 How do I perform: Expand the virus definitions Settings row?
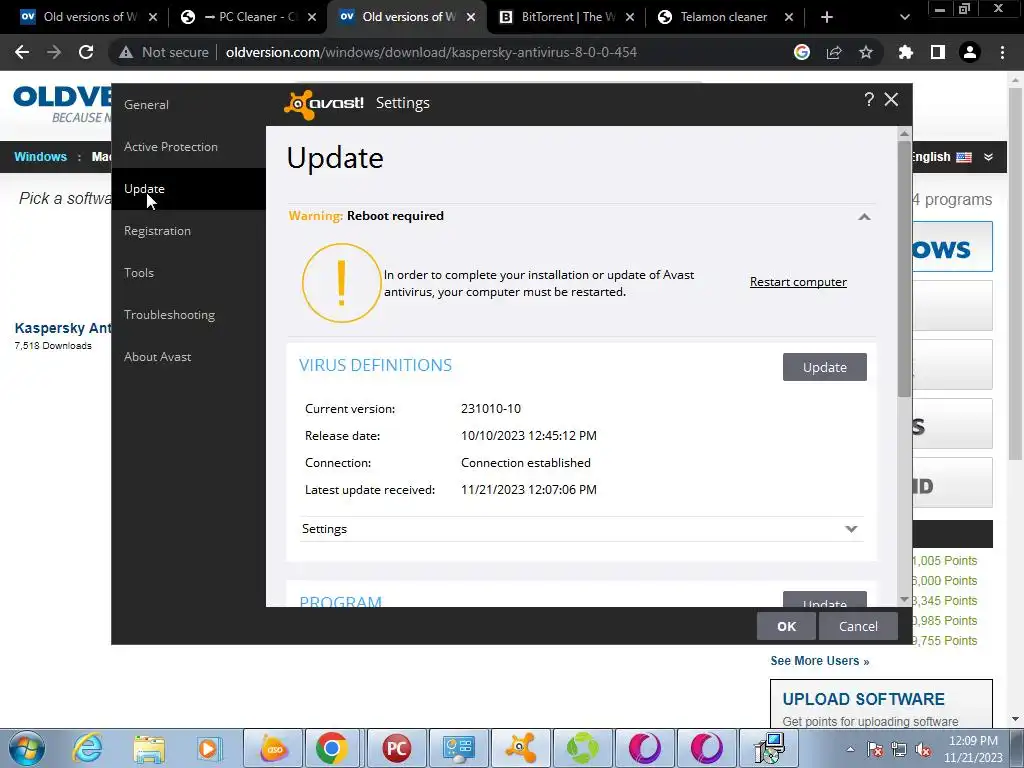tap(582, 529)
